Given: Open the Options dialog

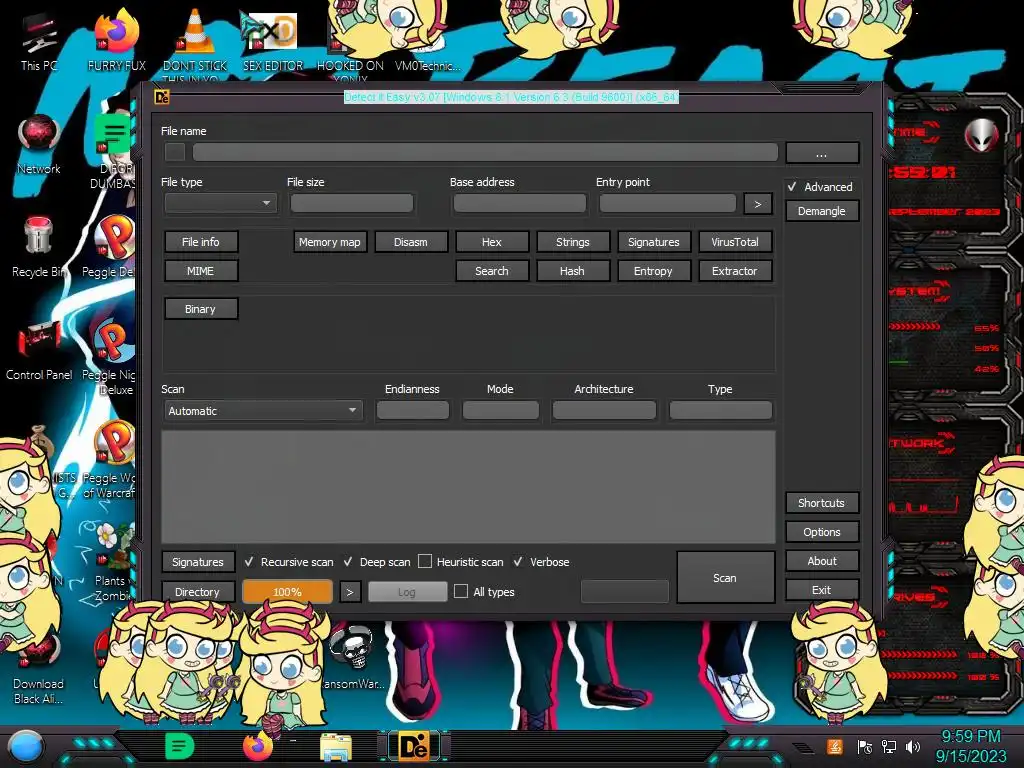Looking at the screenshot, I should click(x=822, y=532).
